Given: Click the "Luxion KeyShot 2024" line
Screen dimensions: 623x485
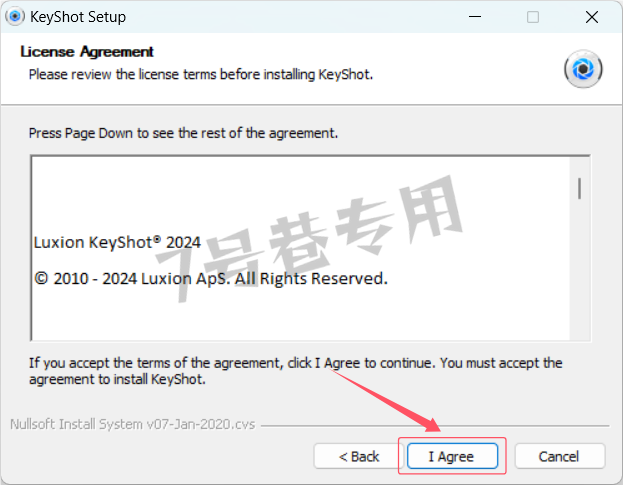Looking at the screenshot, I should pos(117,242).
